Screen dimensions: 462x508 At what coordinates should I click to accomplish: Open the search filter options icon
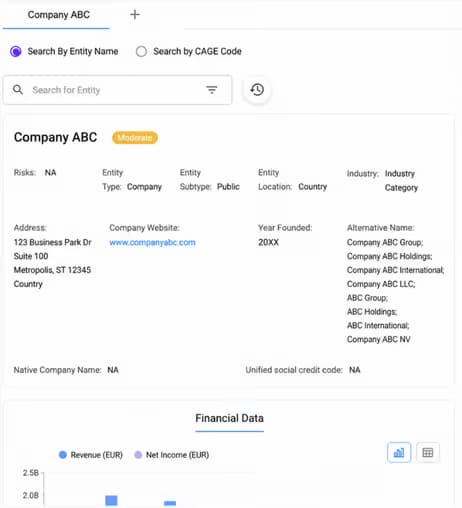click(211, 90)
